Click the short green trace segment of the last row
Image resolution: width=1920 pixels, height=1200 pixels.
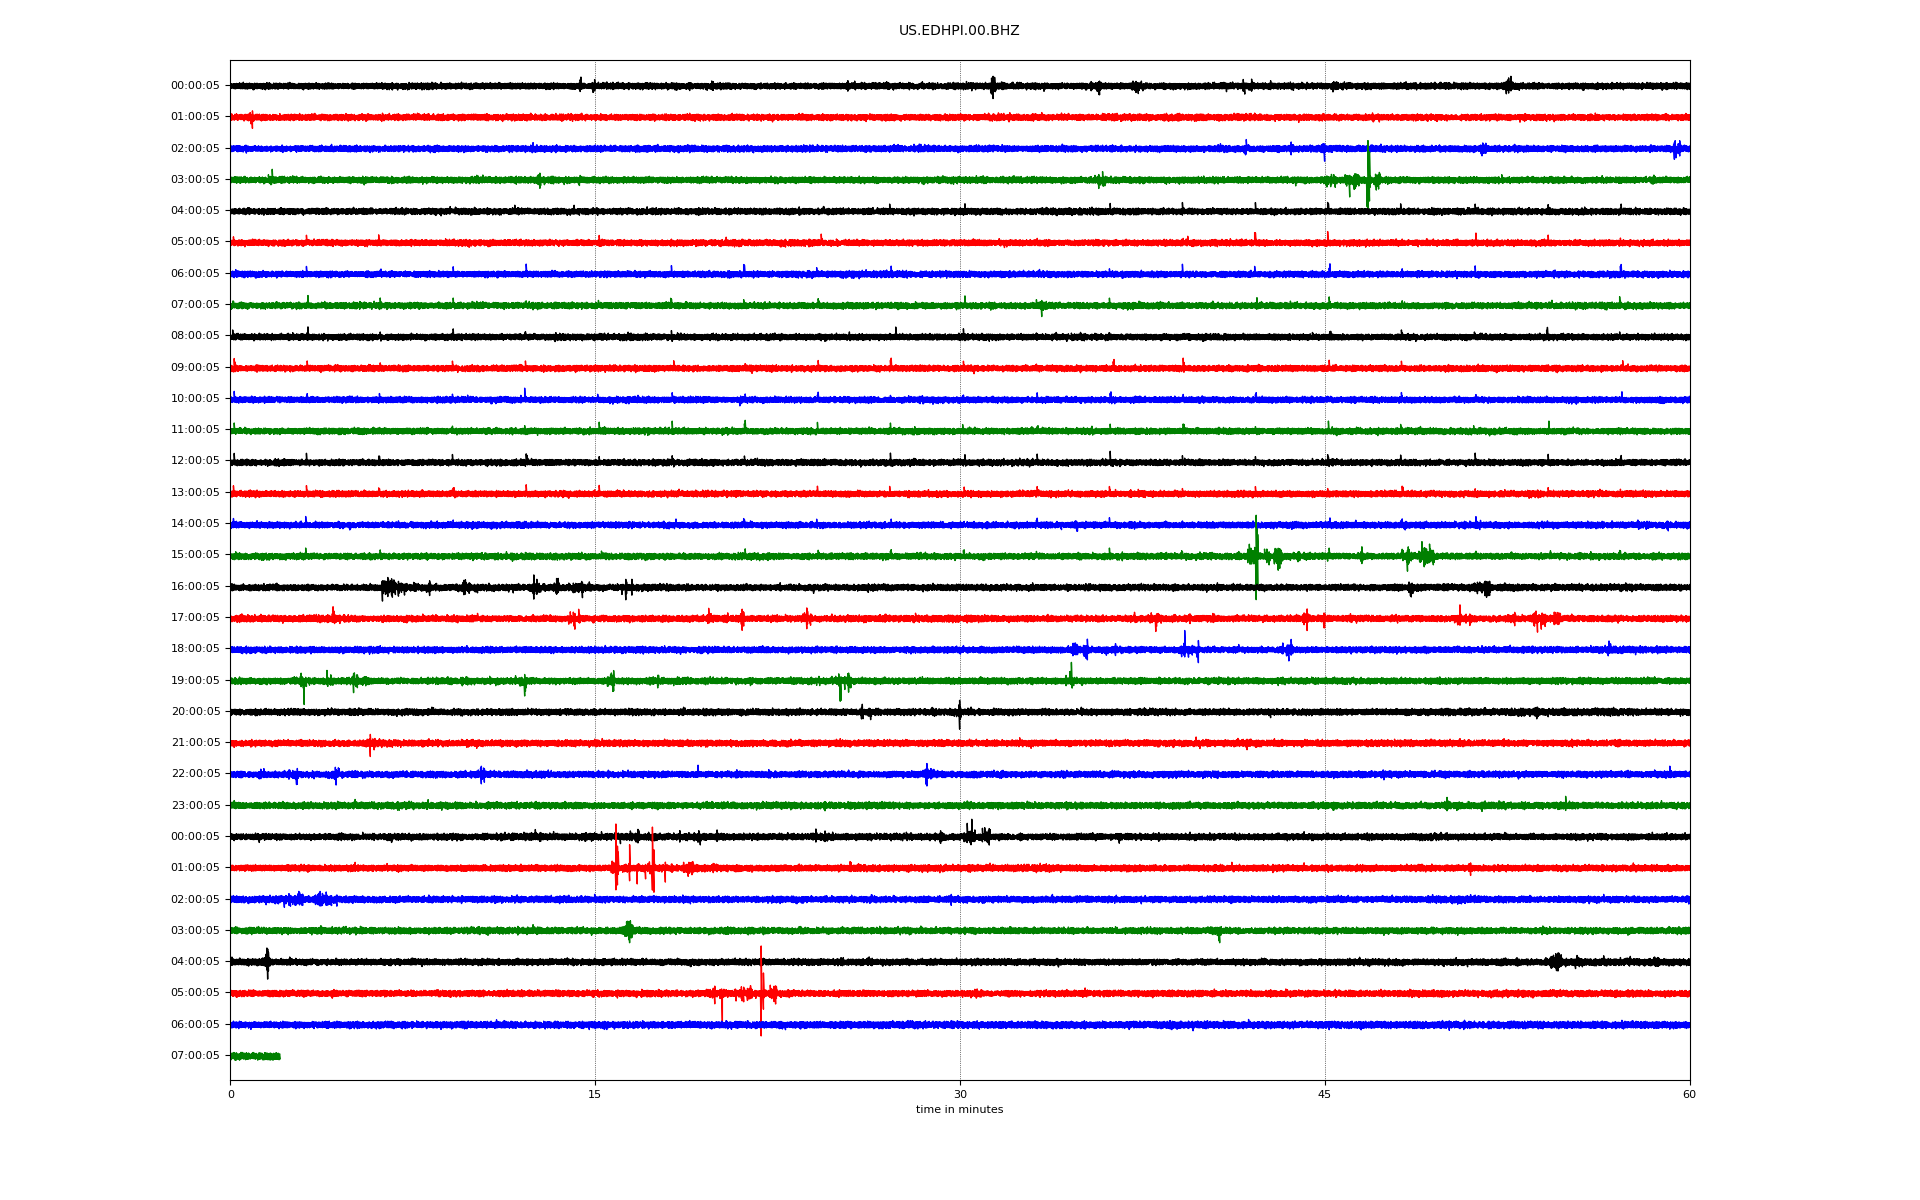255,1056
